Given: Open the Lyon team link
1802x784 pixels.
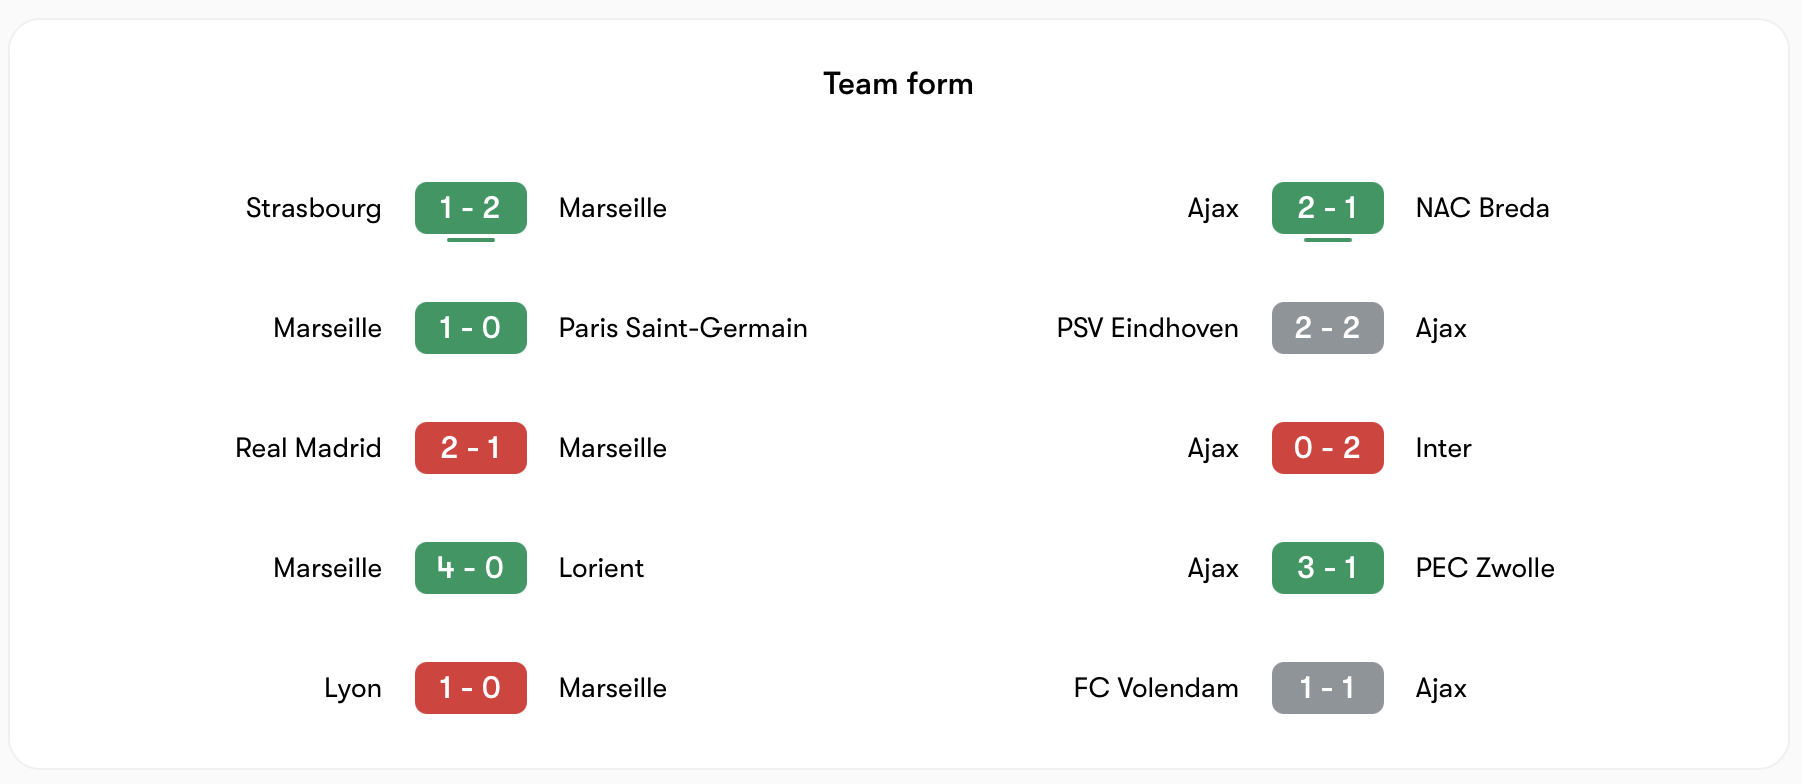Looking at the screenshot, I should pos(352,688).
